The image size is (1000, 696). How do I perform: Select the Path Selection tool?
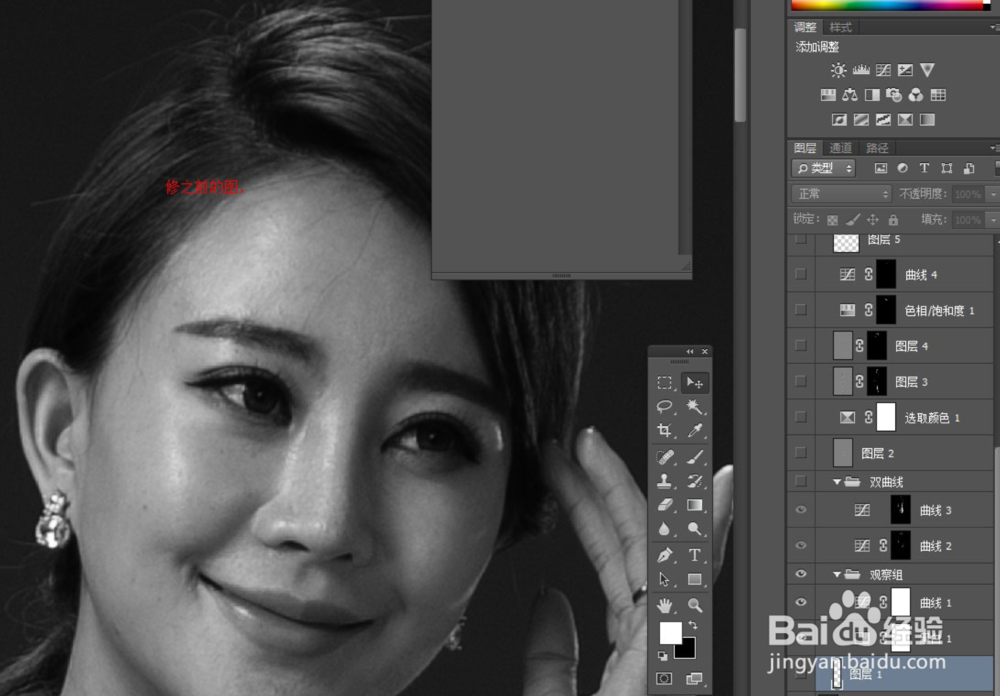pyautogui.click(x=665, y=579)
